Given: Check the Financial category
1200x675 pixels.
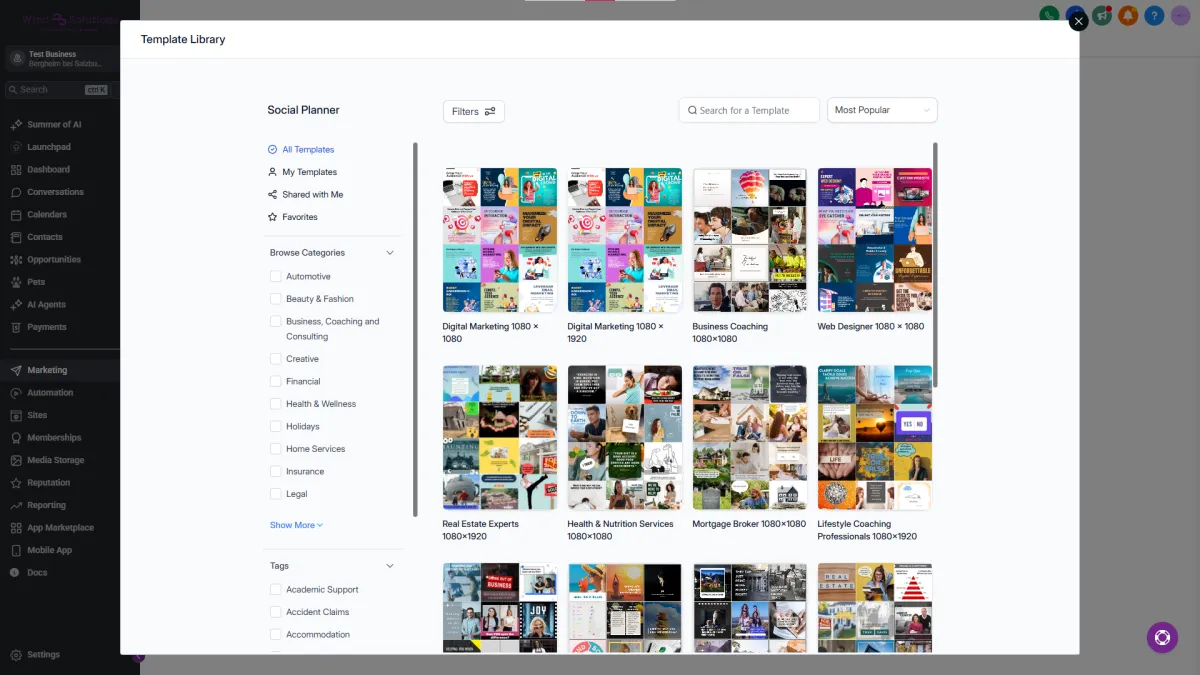Looking at the screenshot, I should coord(276,382).
